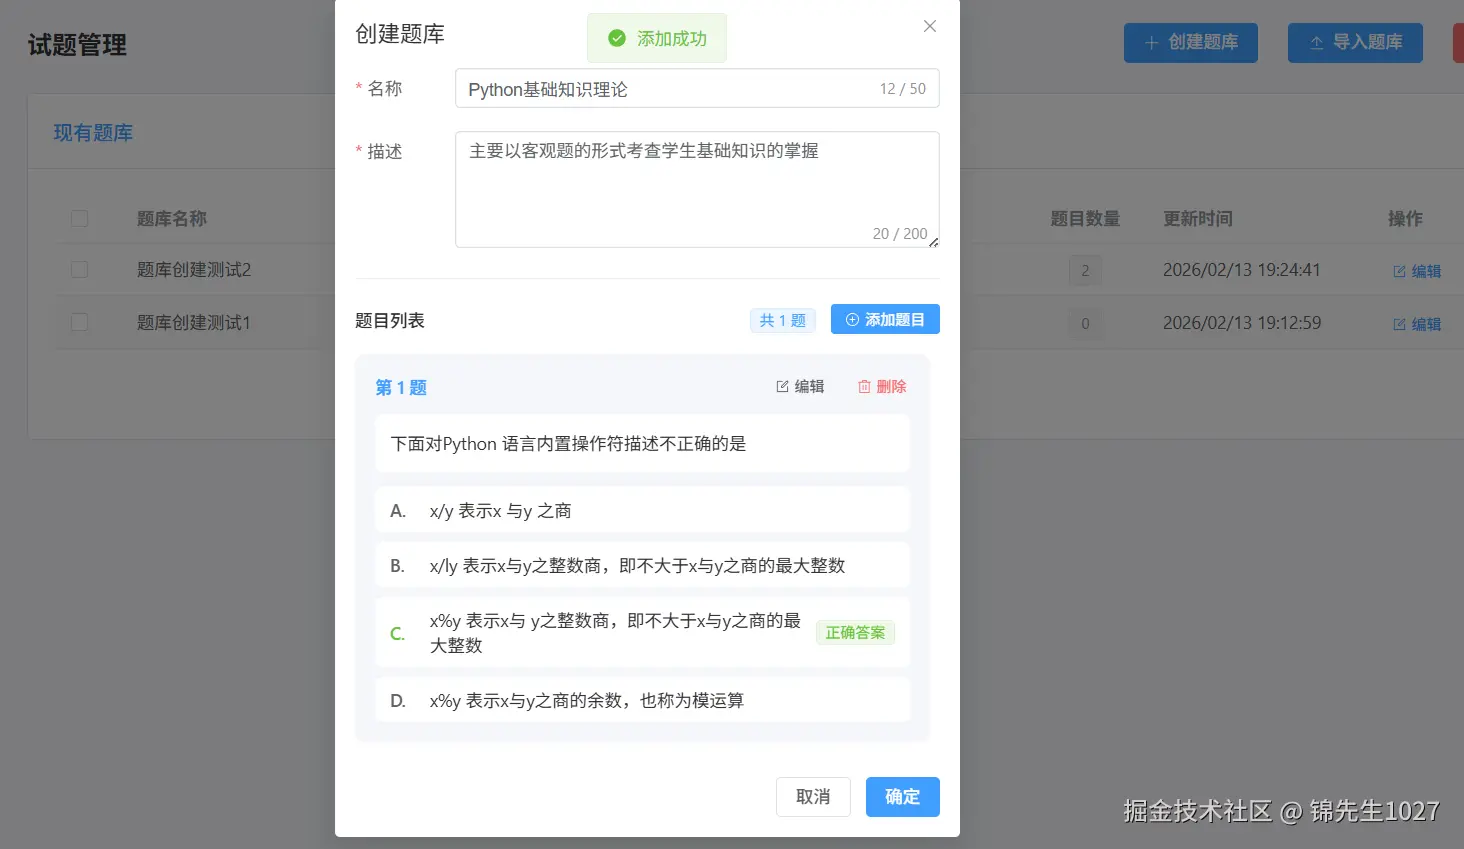The image size is (1464, 849).
Task: Click the 取消 cancel button
Action: pyautogui.click(x=813, y=797)
